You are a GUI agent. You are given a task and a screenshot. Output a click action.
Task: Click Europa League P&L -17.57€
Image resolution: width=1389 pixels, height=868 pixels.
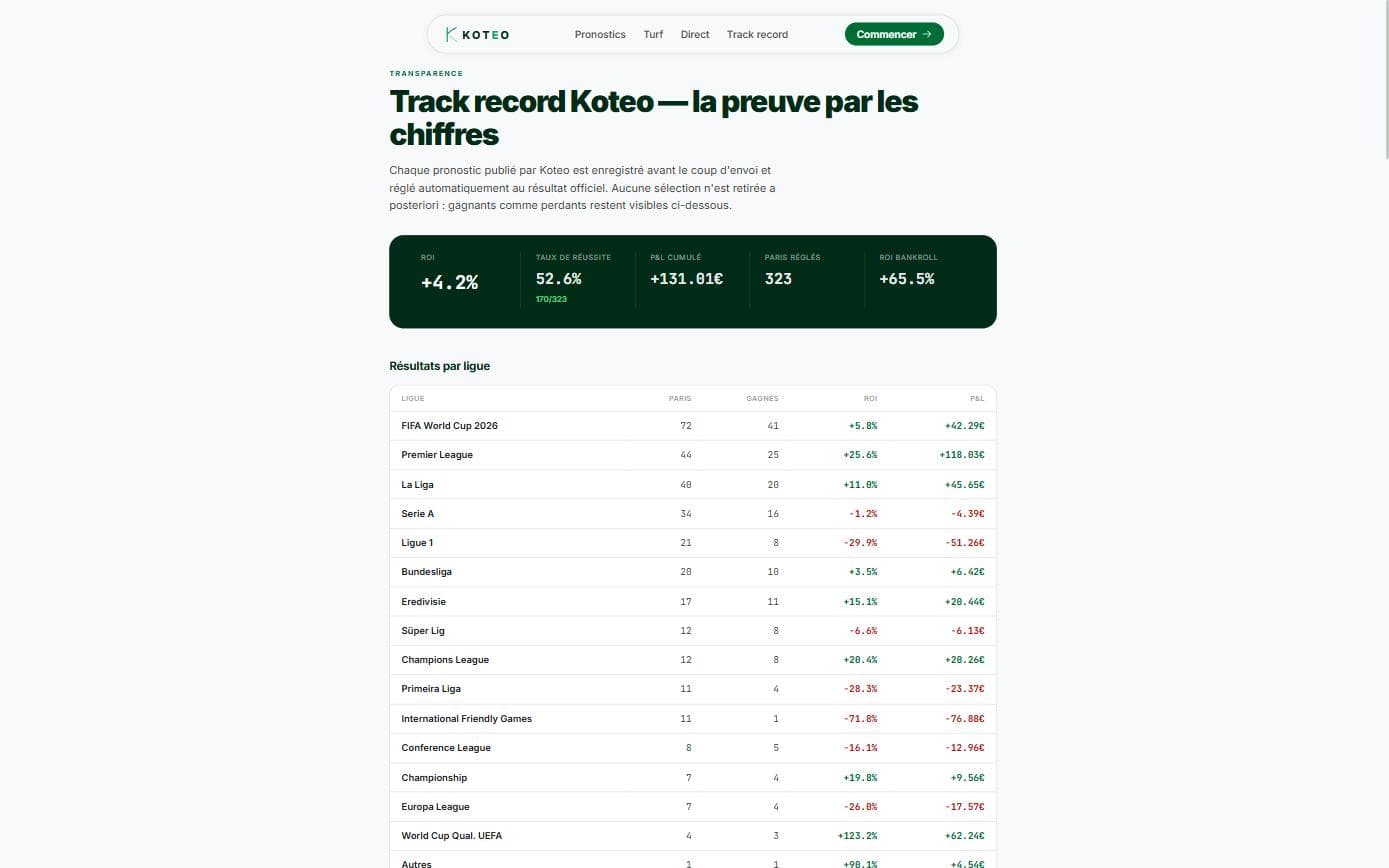coord(965,807)
